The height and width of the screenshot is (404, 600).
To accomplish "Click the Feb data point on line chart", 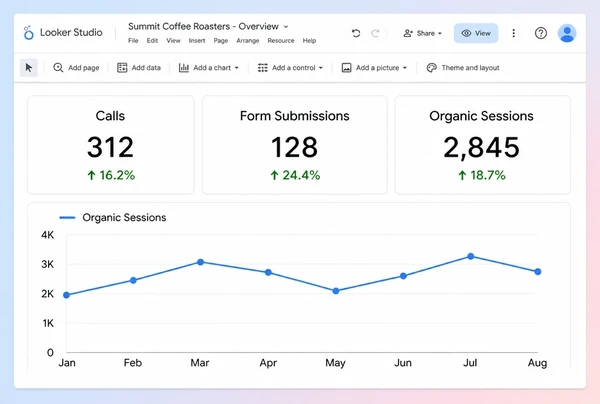I will point(133,280).
